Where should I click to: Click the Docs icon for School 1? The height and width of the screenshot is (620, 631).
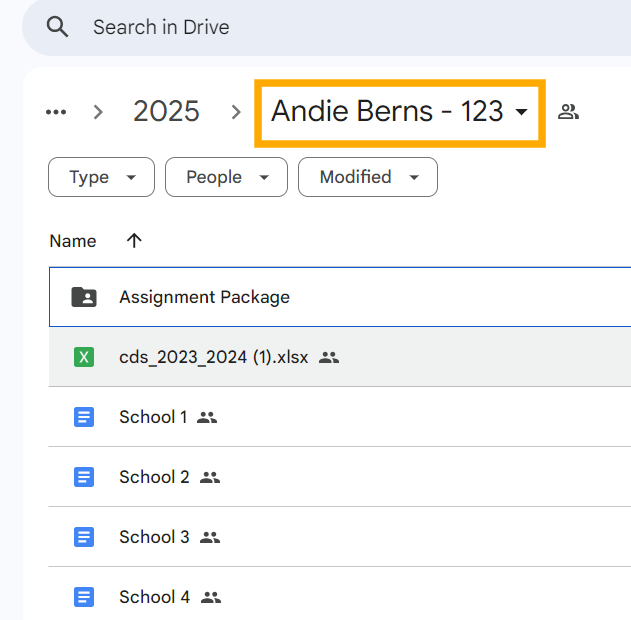(x=84, y=417)
